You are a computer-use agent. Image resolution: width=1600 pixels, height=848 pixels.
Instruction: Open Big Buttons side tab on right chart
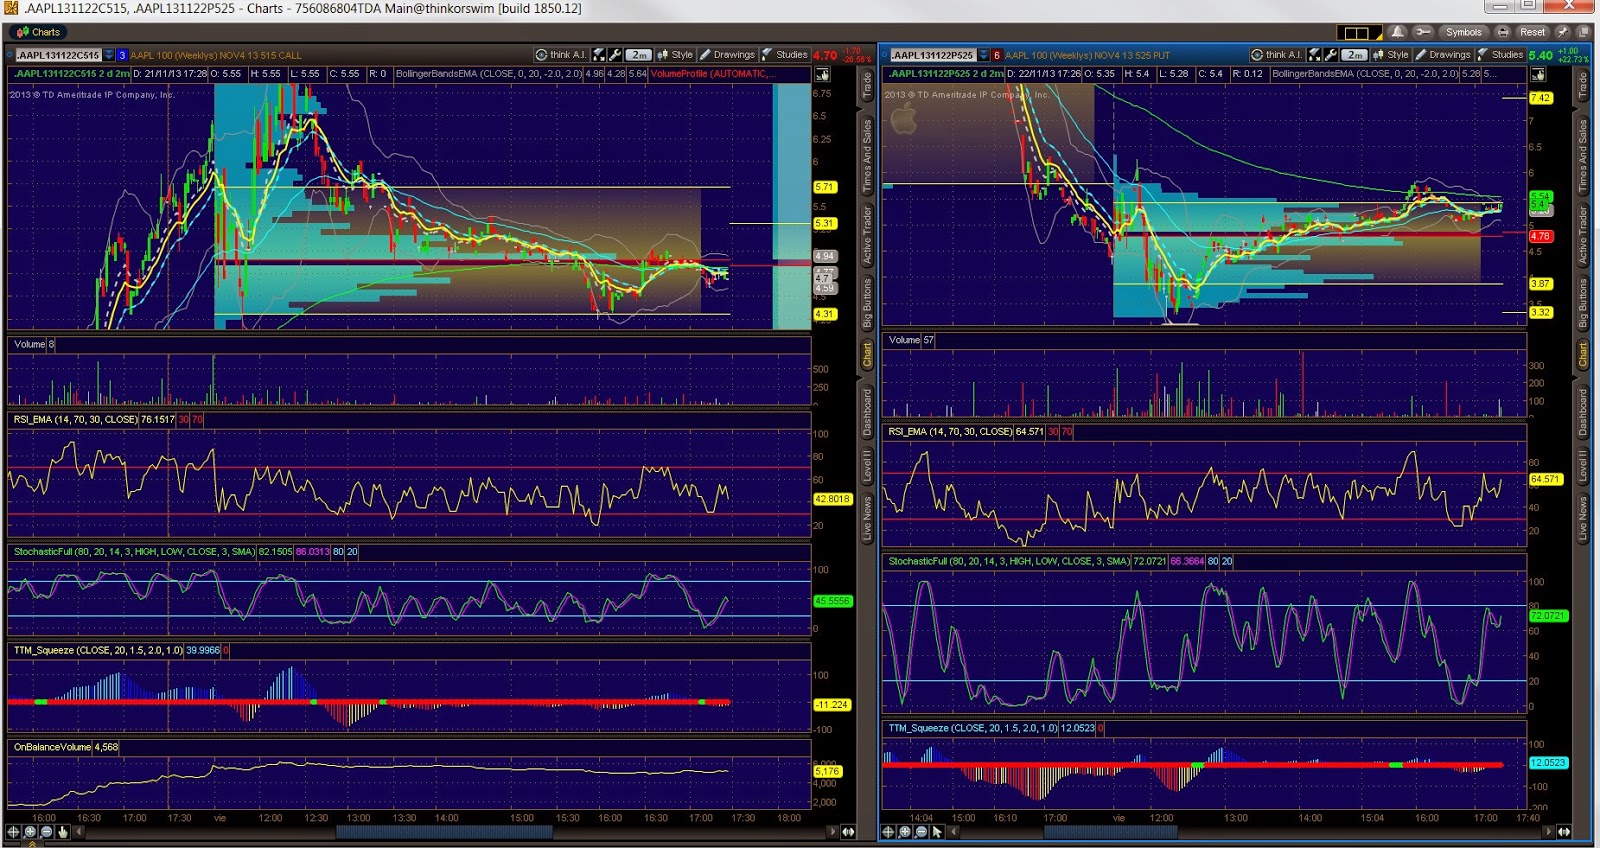click(x=1582, y=303)
